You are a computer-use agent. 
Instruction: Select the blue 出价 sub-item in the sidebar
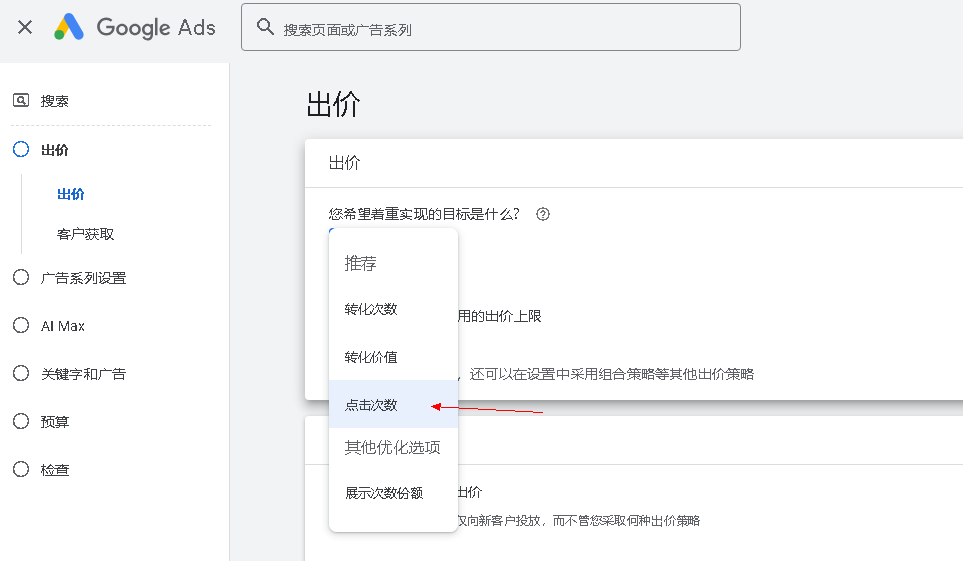[x=71, y=194]
